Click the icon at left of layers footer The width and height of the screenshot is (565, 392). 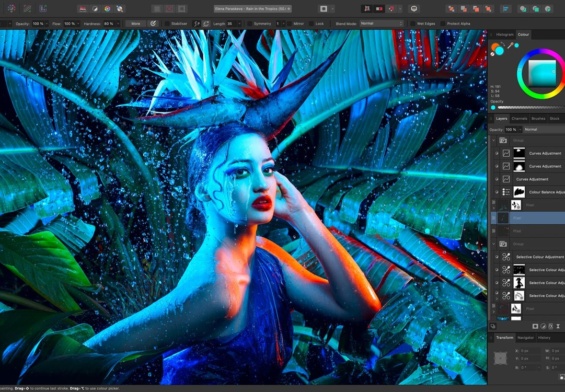(x=493, y=326)
